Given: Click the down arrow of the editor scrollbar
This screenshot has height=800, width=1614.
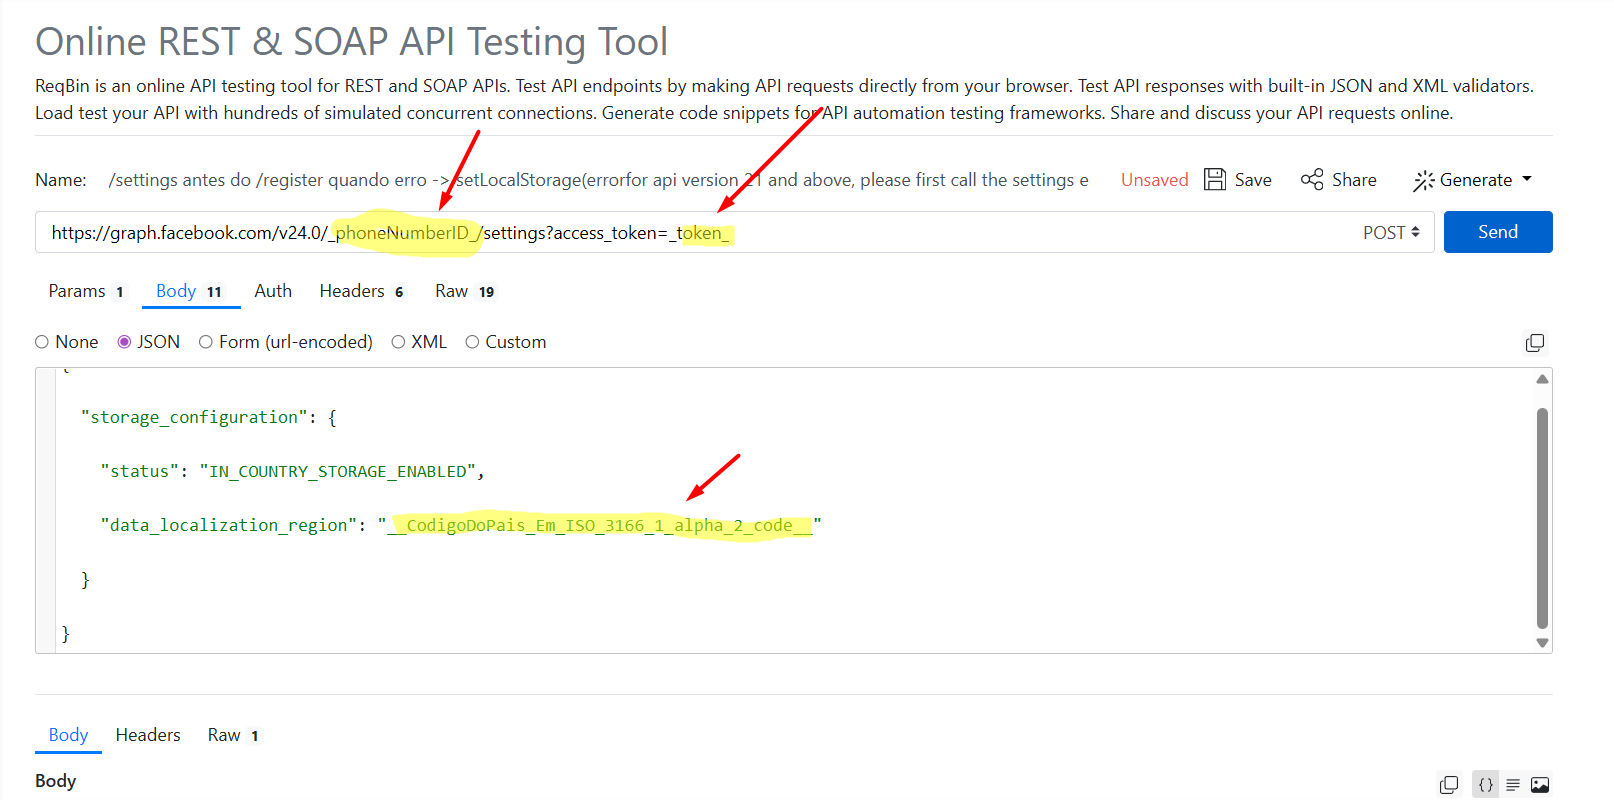Looking at the screenshot, I should [1542, 643].
